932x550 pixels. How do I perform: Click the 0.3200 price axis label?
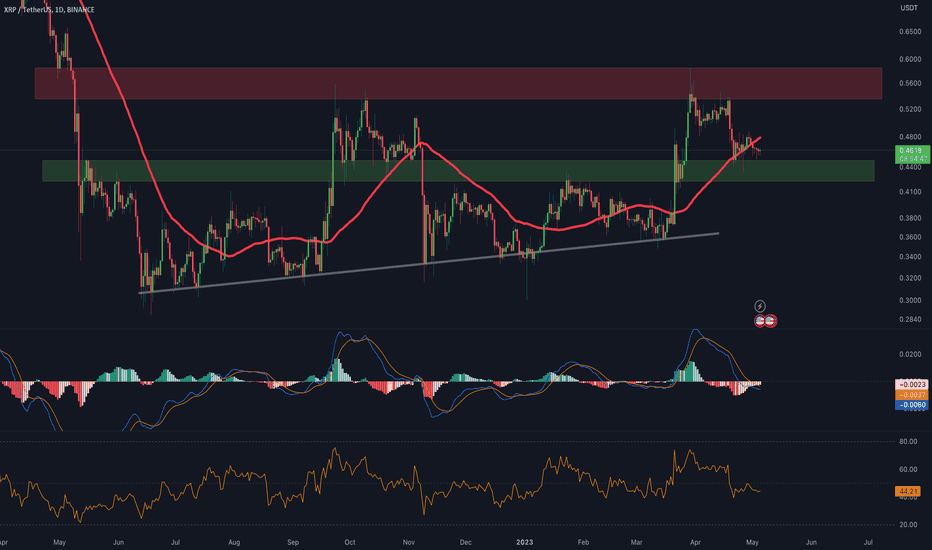(910, 278)
